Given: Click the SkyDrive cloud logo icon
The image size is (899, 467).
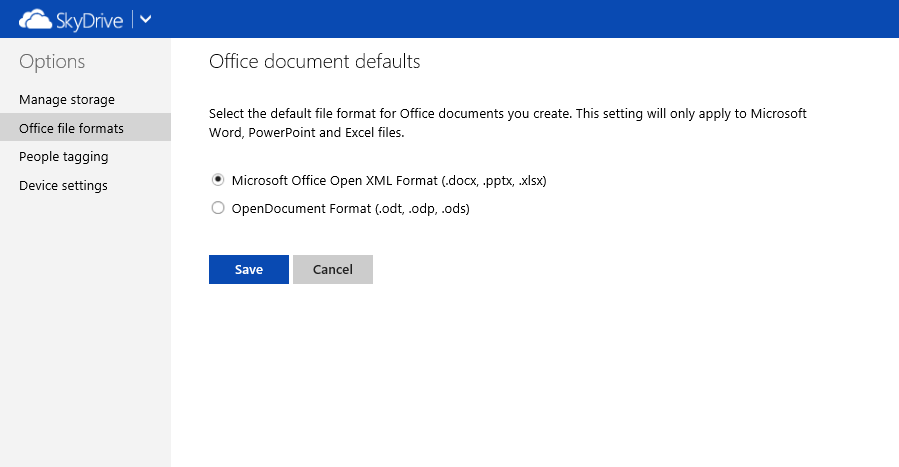Looking at the screenshot, I should [36, 19].
